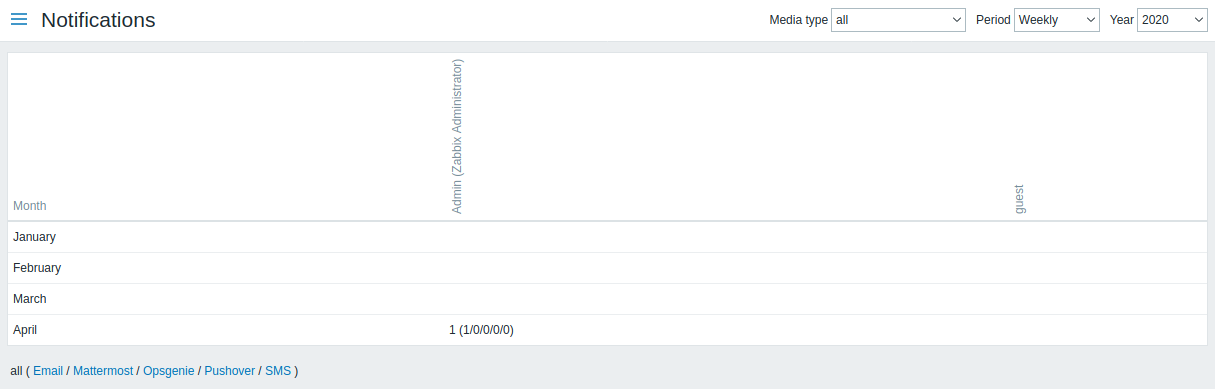The height and width of the screenshot is (389, 1215).
Task: Click the SMS link
Action: [278, 371]
